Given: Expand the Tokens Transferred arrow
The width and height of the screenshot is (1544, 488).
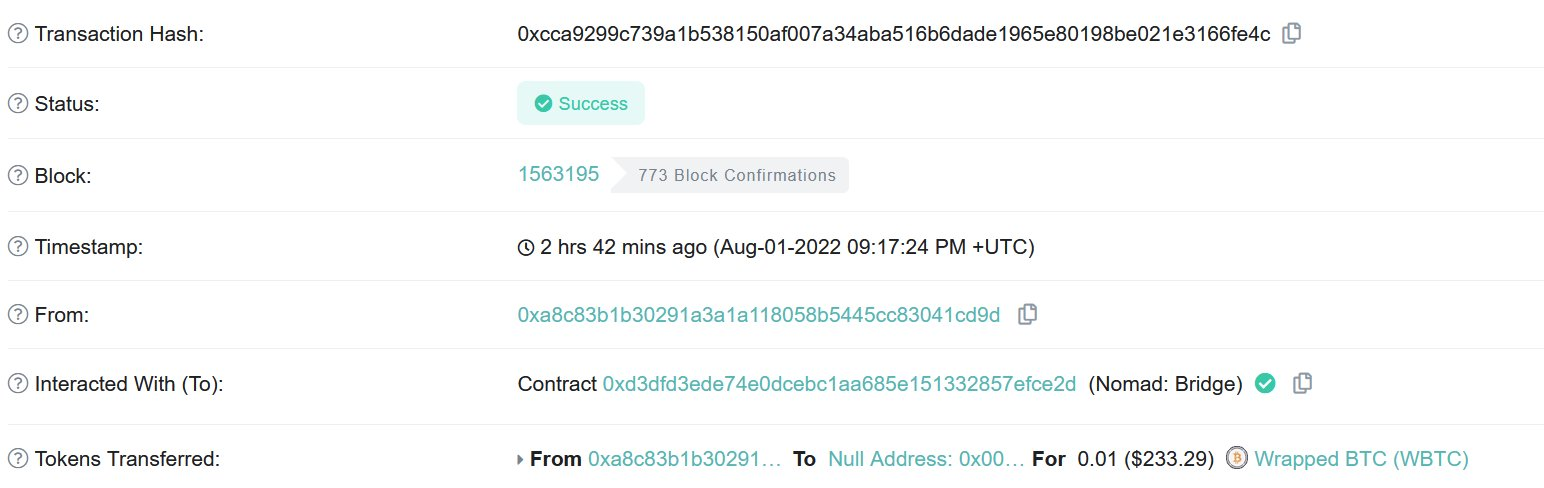Looking at the screenshot, I should pyautogui.click(x=520, y=460).
